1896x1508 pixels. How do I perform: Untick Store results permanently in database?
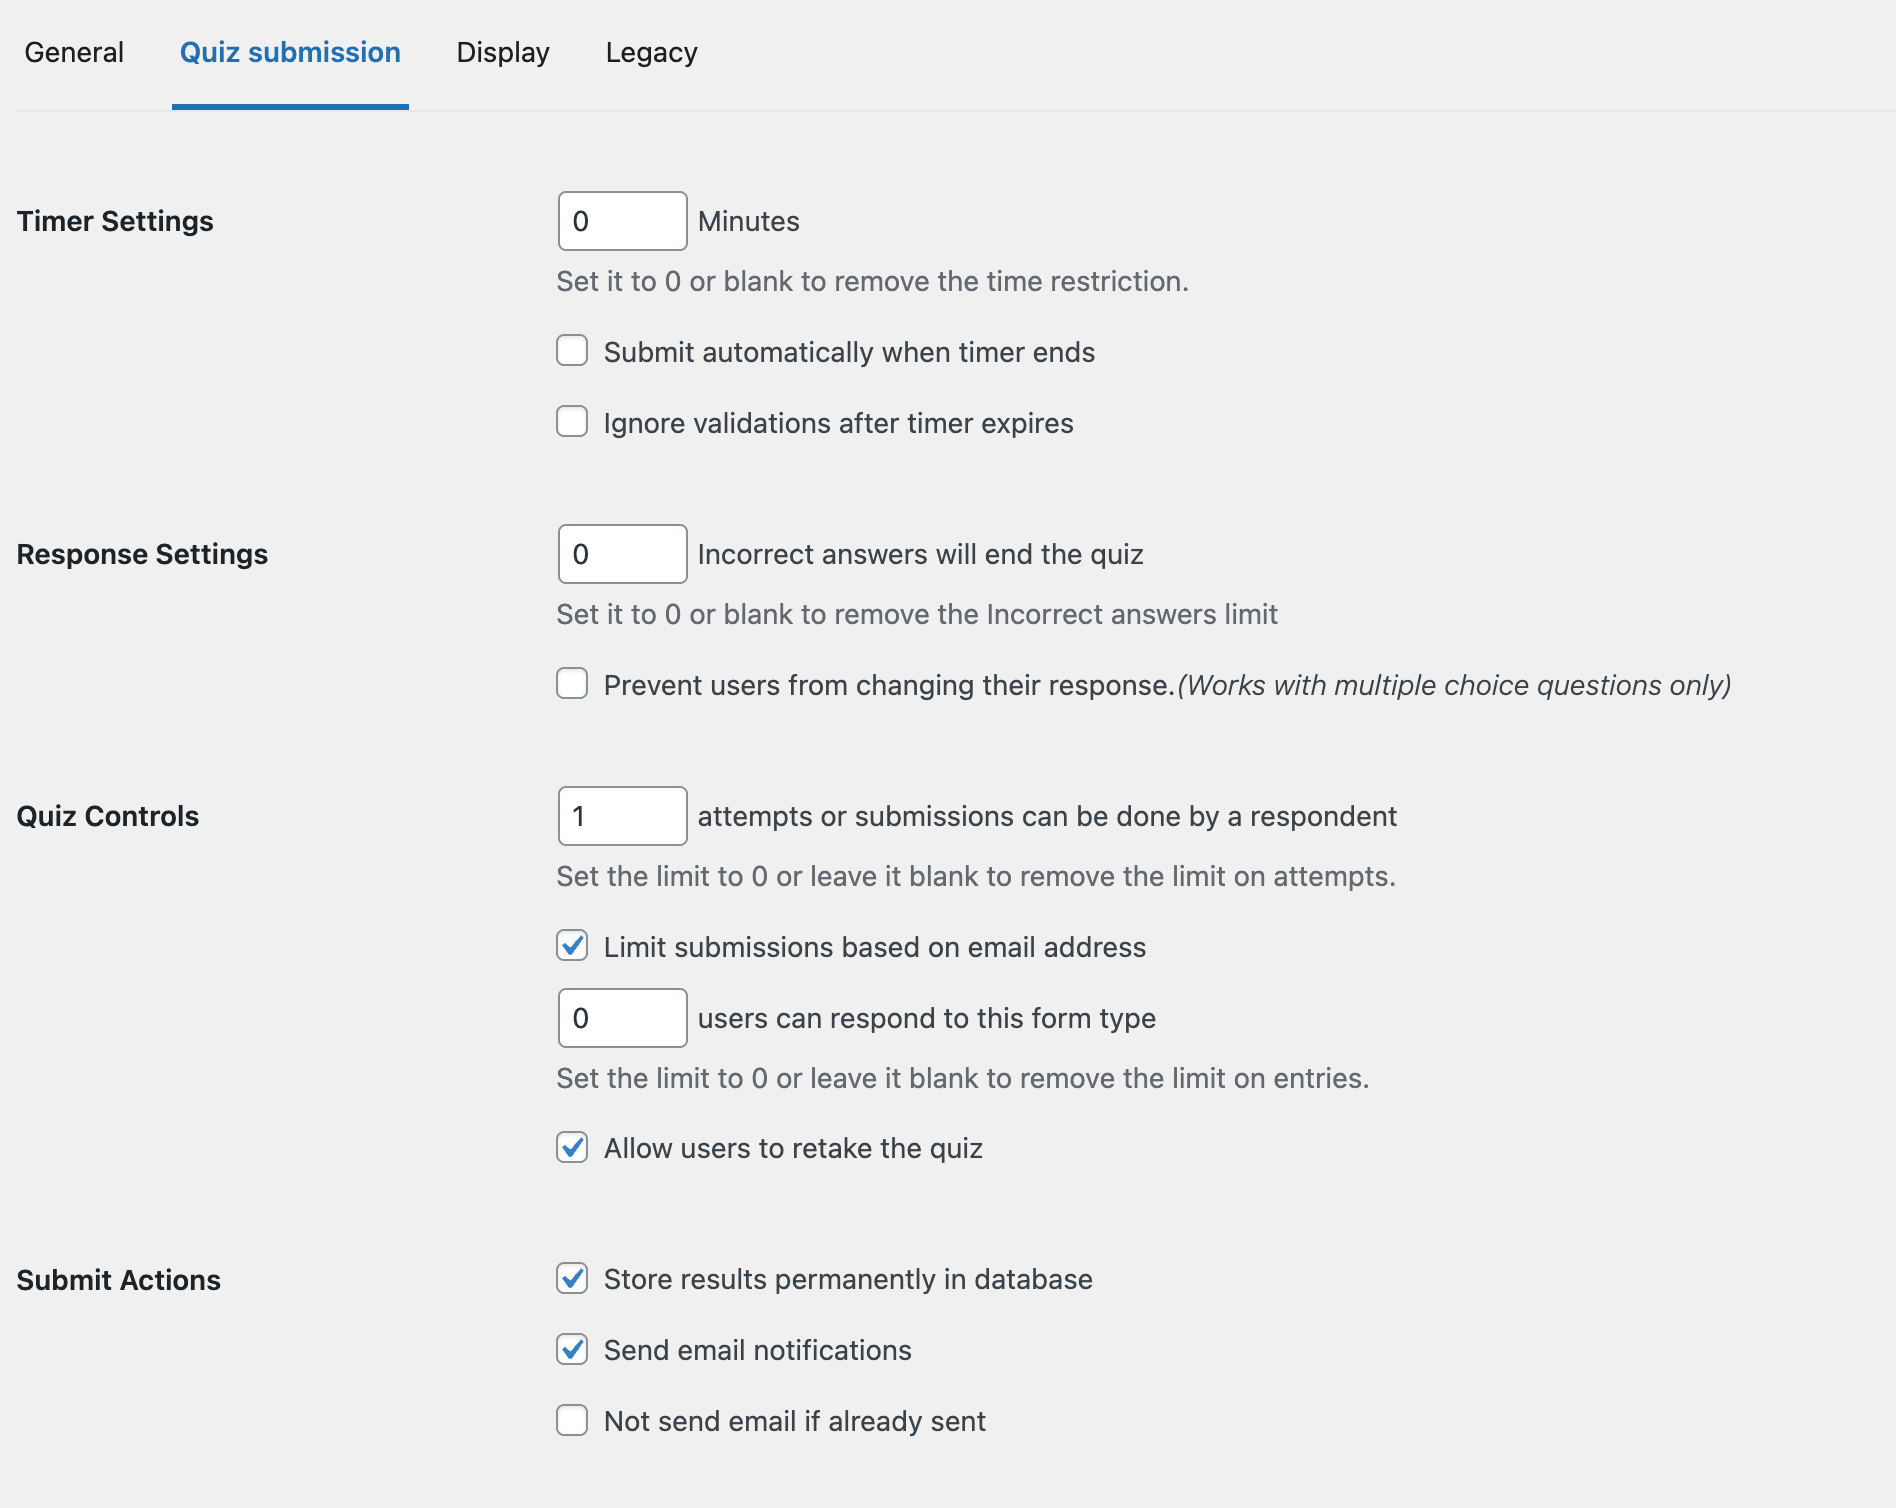[572, 1278]
